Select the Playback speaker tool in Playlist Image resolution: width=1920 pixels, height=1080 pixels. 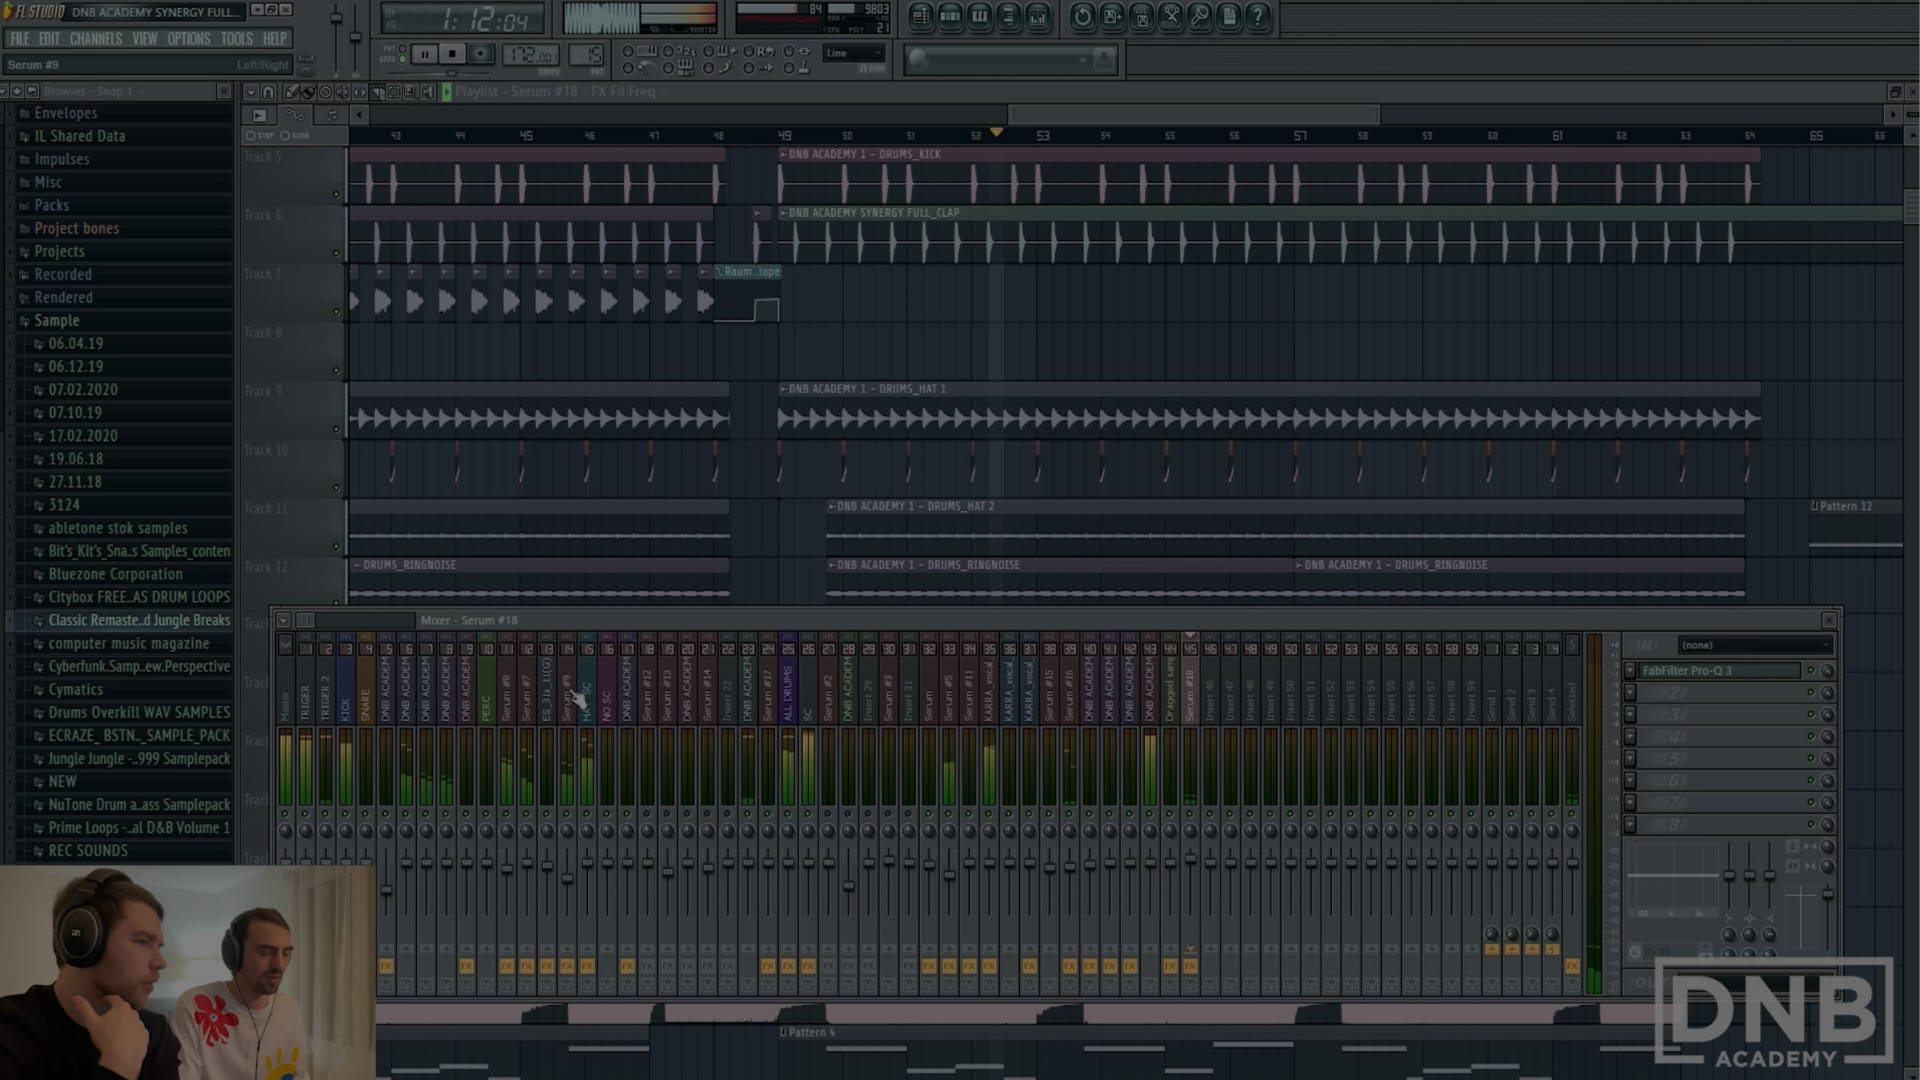click(x=428, y=92)
